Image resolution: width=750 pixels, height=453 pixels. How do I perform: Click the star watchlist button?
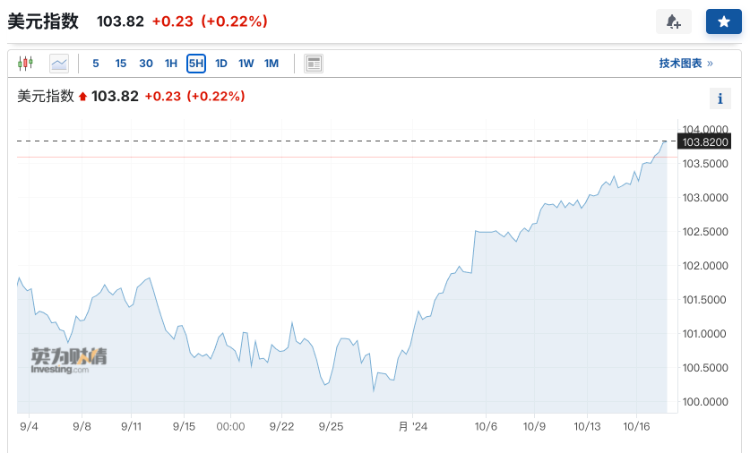tap(723, 22)
